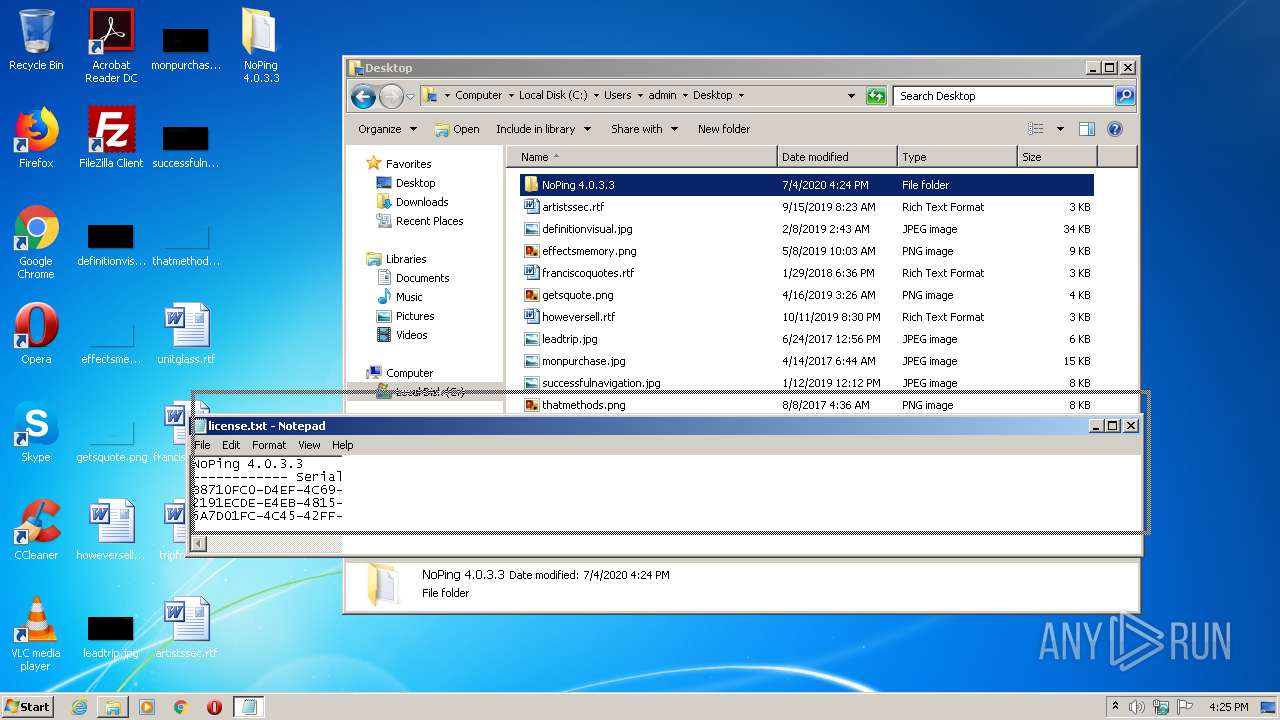The width and height of the screenshot is (1280, 720).
Task: Click New folder button
Action: tap(724, 129)
